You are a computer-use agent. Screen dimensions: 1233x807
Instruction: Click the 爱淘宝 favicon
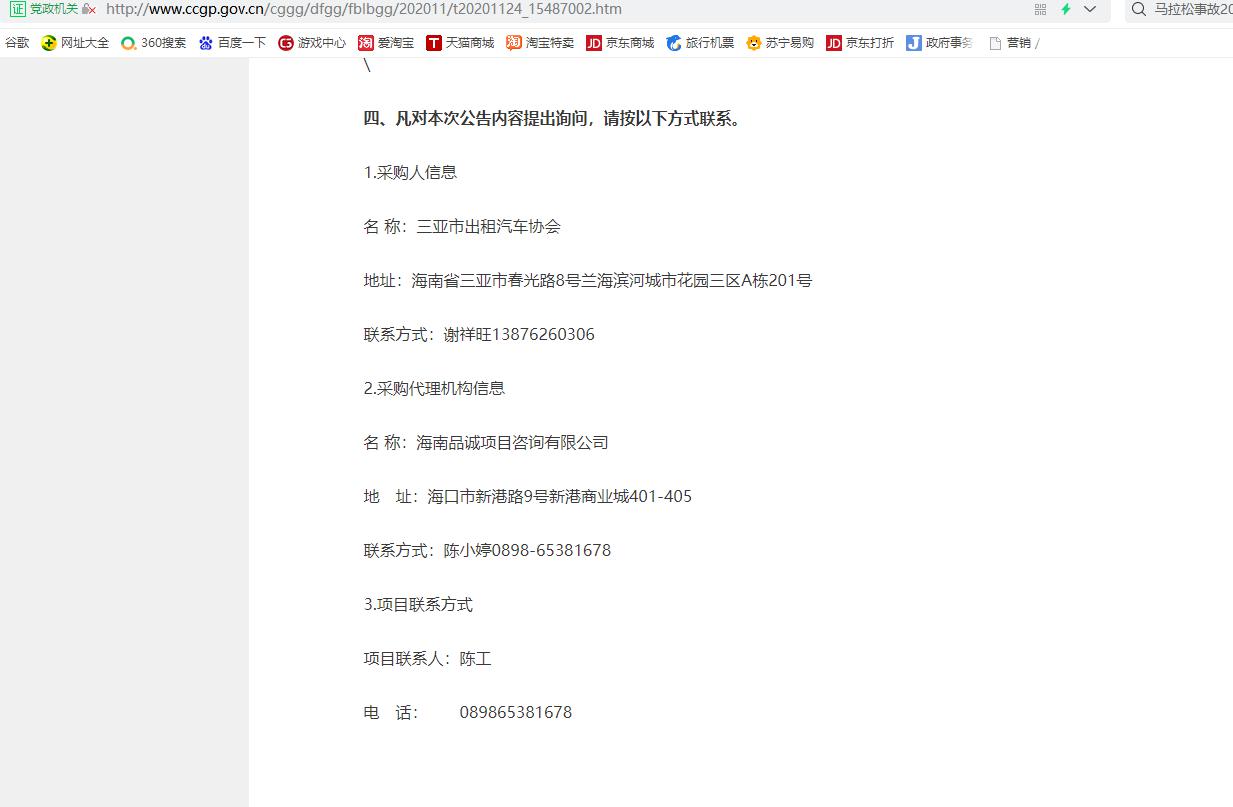(x=366, y=43)
